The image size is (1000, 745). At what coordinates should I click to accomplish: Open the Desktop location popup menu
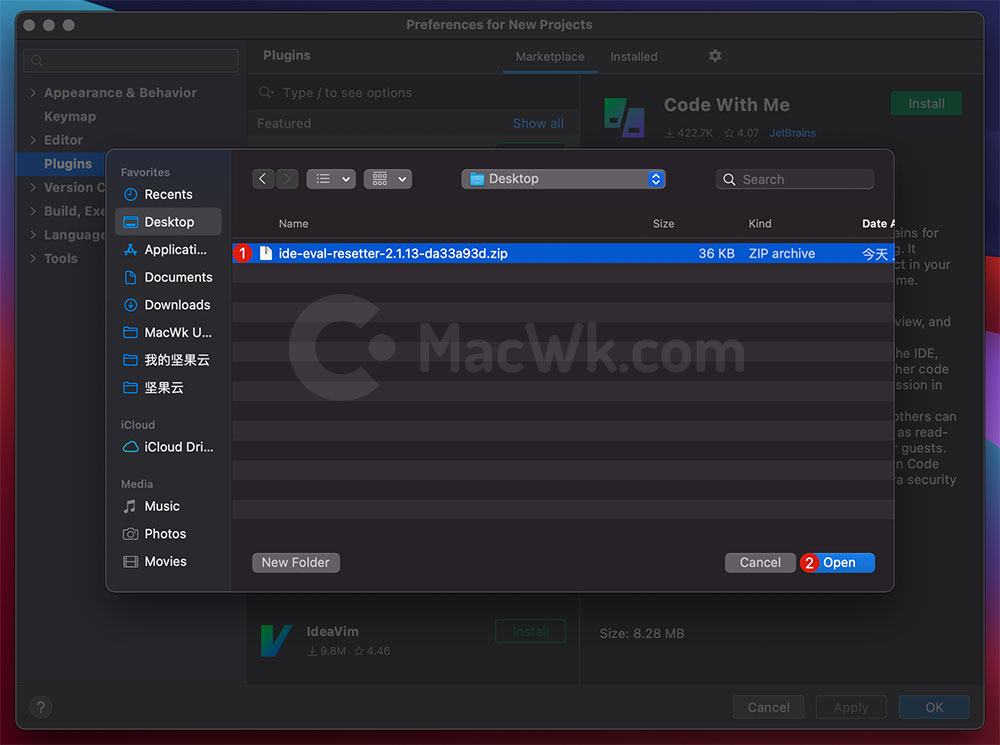click(563, 179)
